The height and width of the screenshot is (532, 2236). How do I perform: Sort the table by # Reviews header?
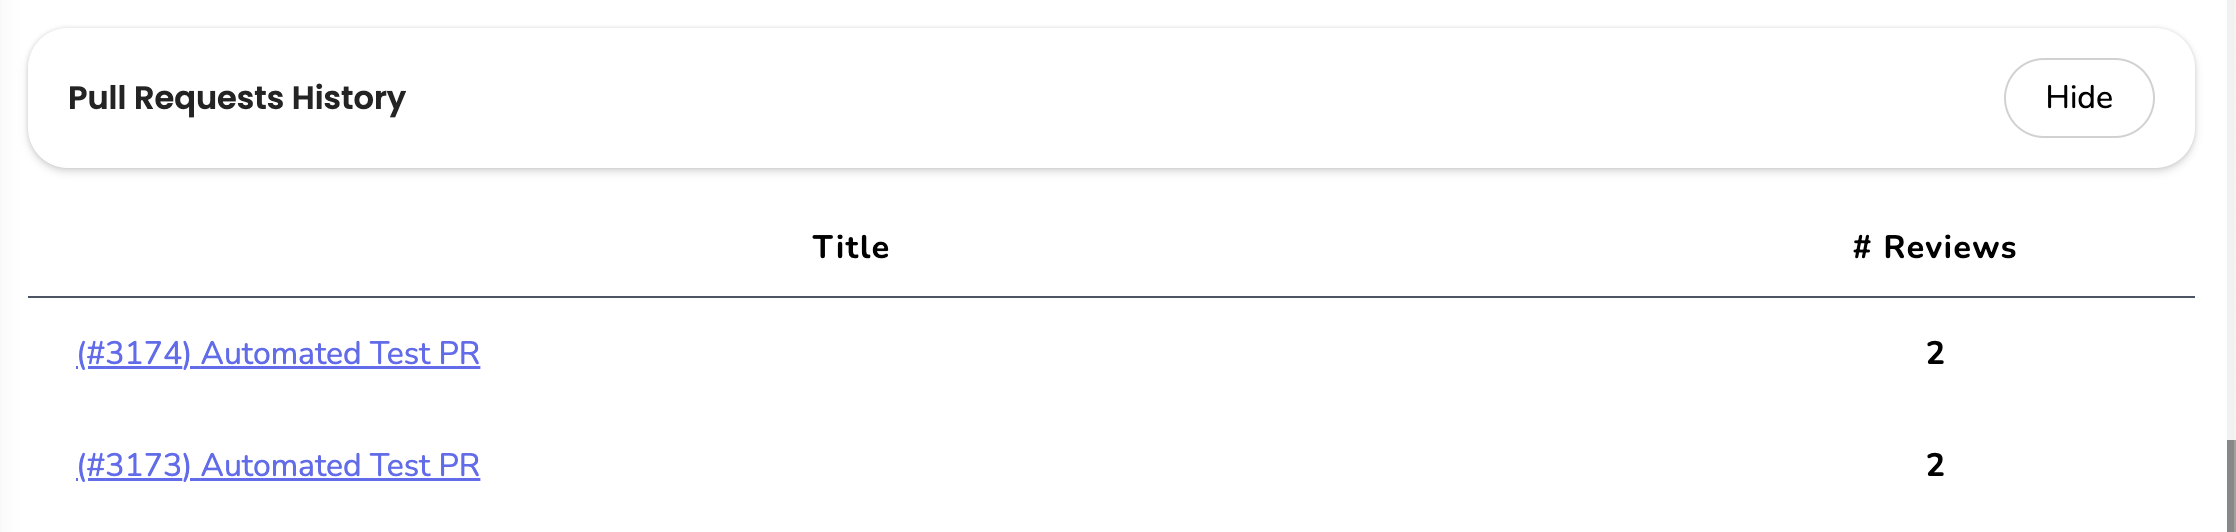click(1934, 247)
